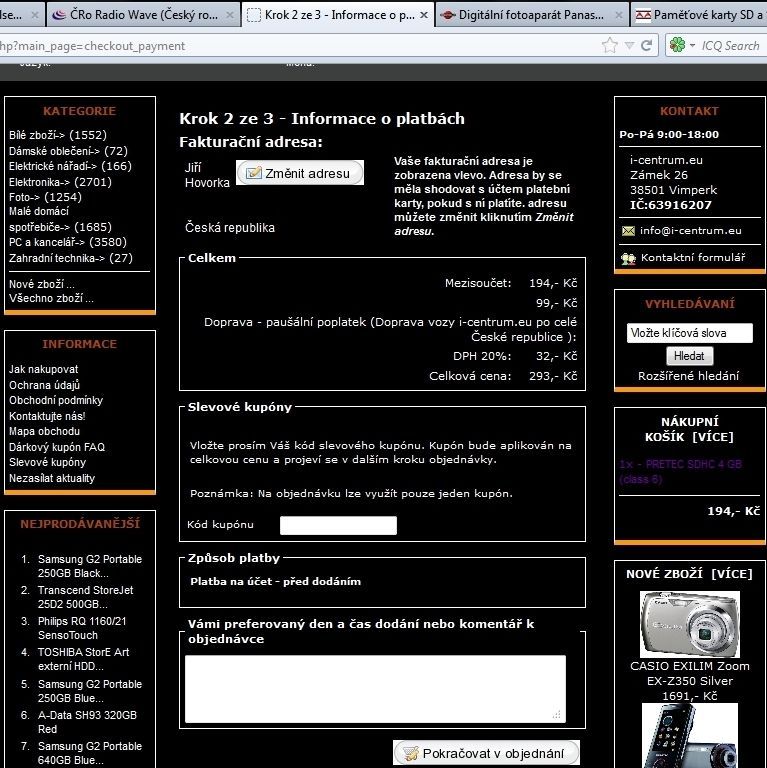The width and height of the screenshot is (767, 768).
Task: Open the Obchodní podmínky link
Action: (x=56, y=400)
